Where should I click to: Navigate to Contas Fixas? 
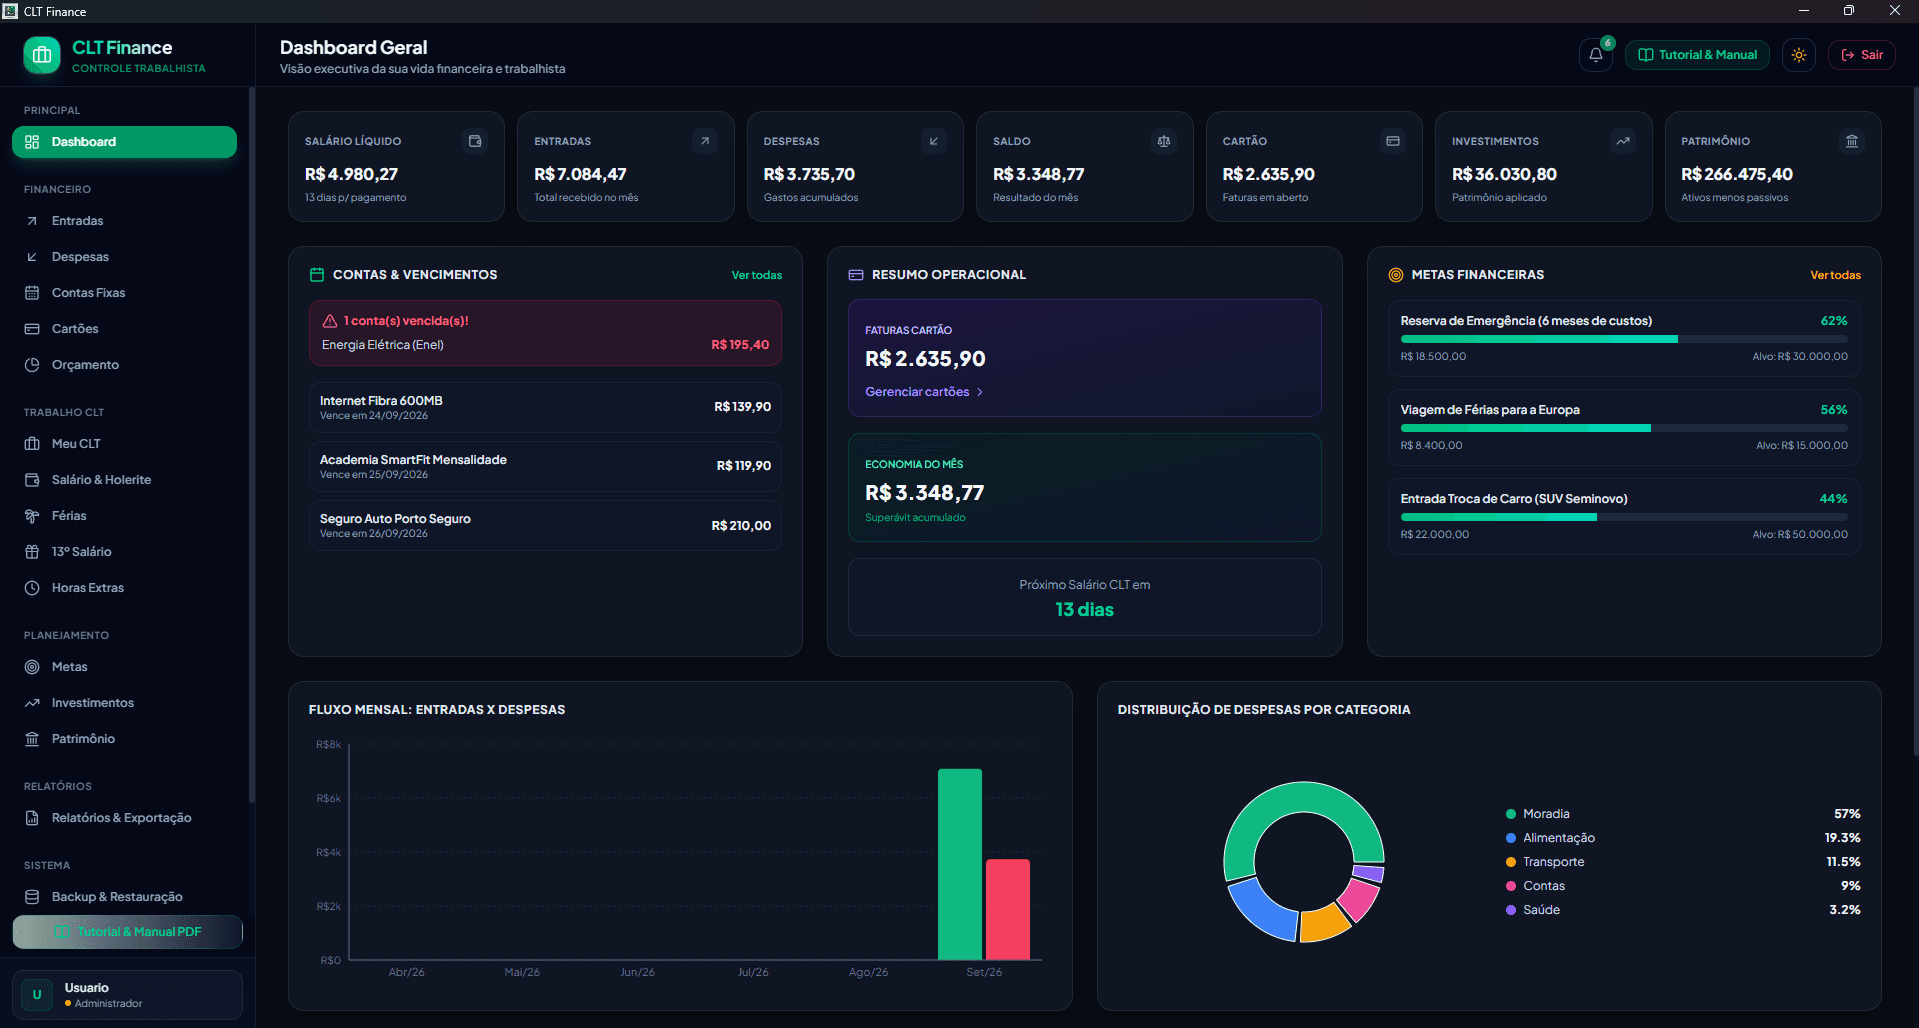(x=124, y=293)
